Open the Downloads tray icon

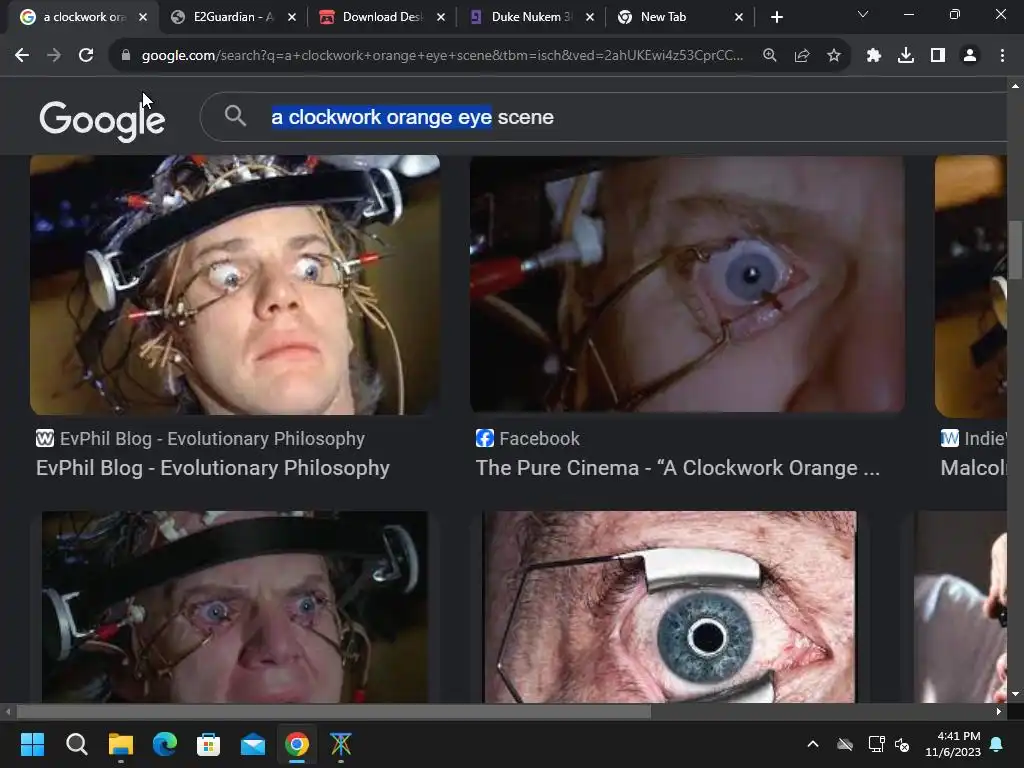coord(906,56)
